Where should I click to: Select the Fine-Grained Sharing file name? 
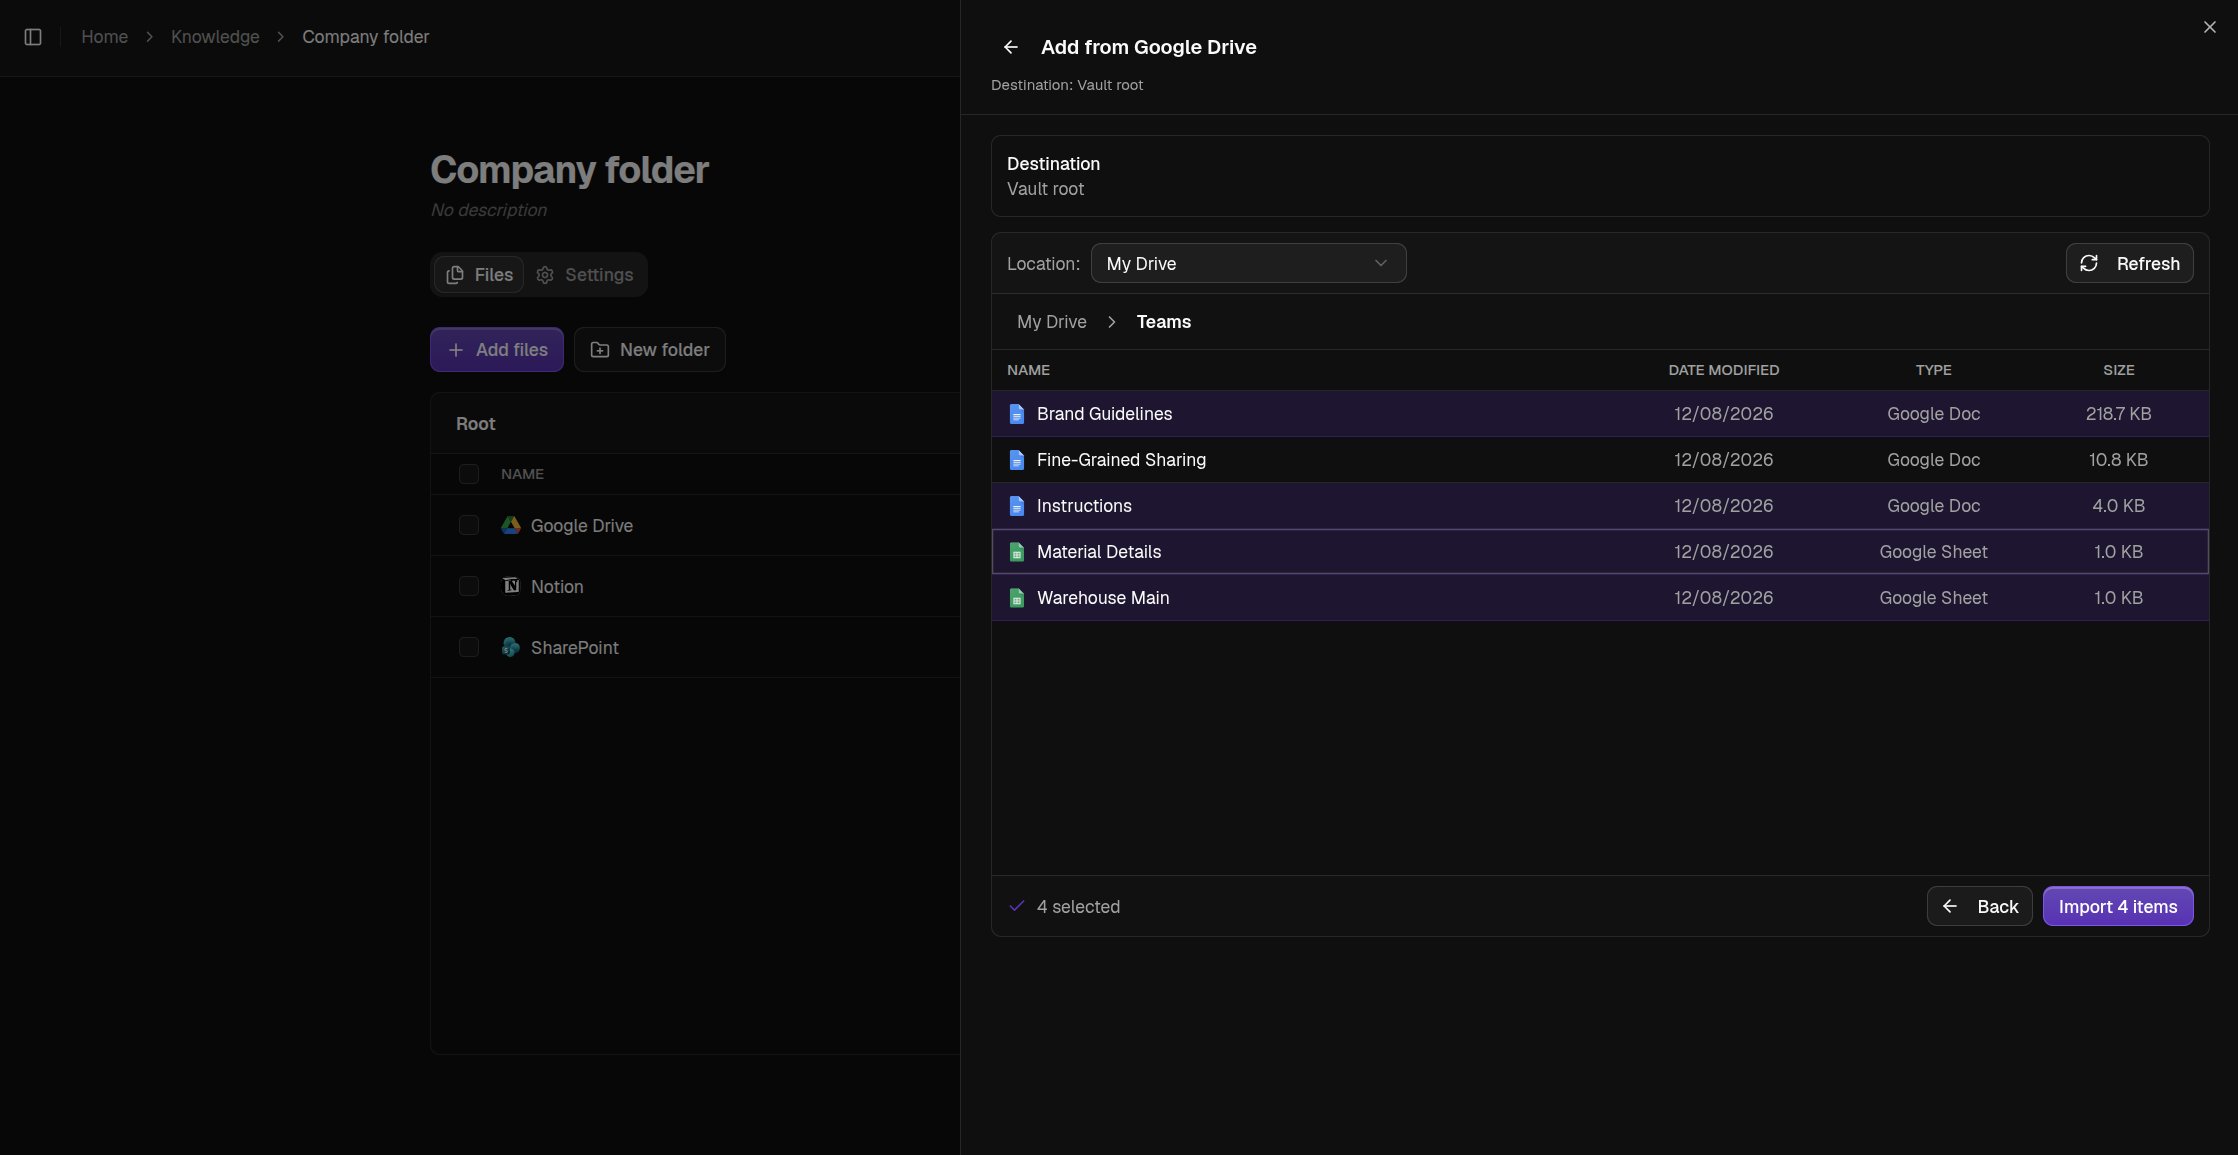[1121, 460]
